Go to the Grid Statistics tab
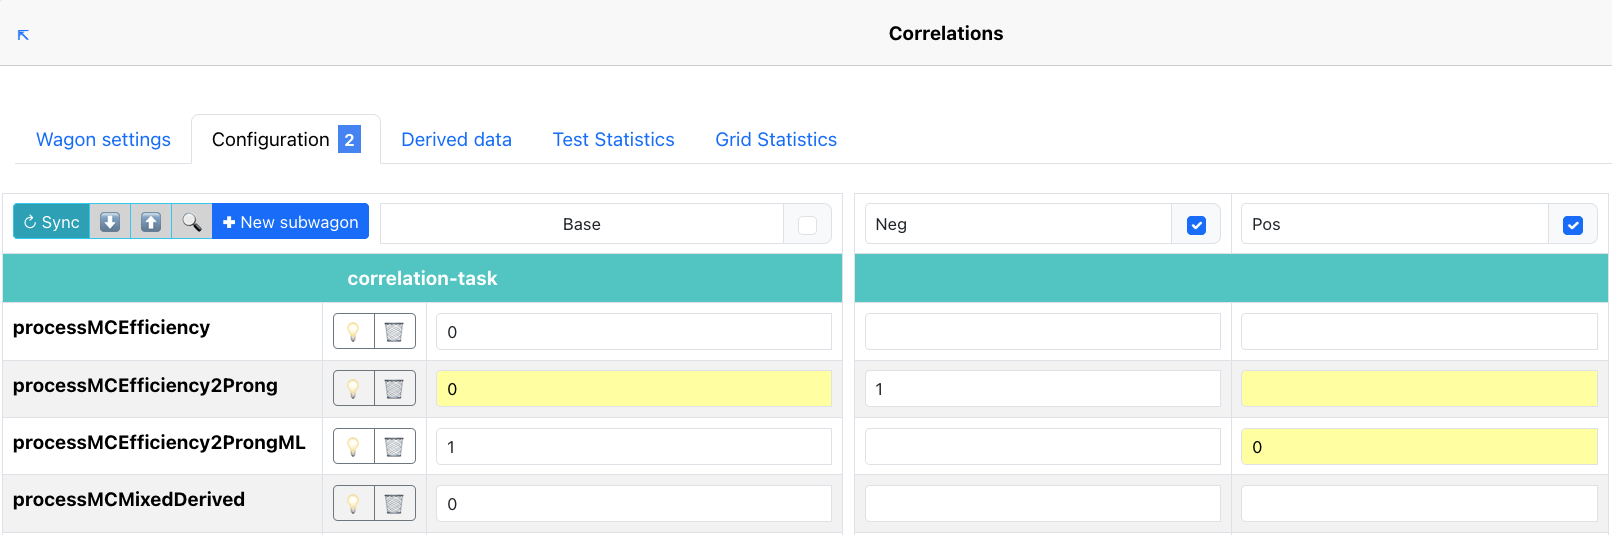The image size is (1612, 535). pyautogui.click(x=775, y=140)
